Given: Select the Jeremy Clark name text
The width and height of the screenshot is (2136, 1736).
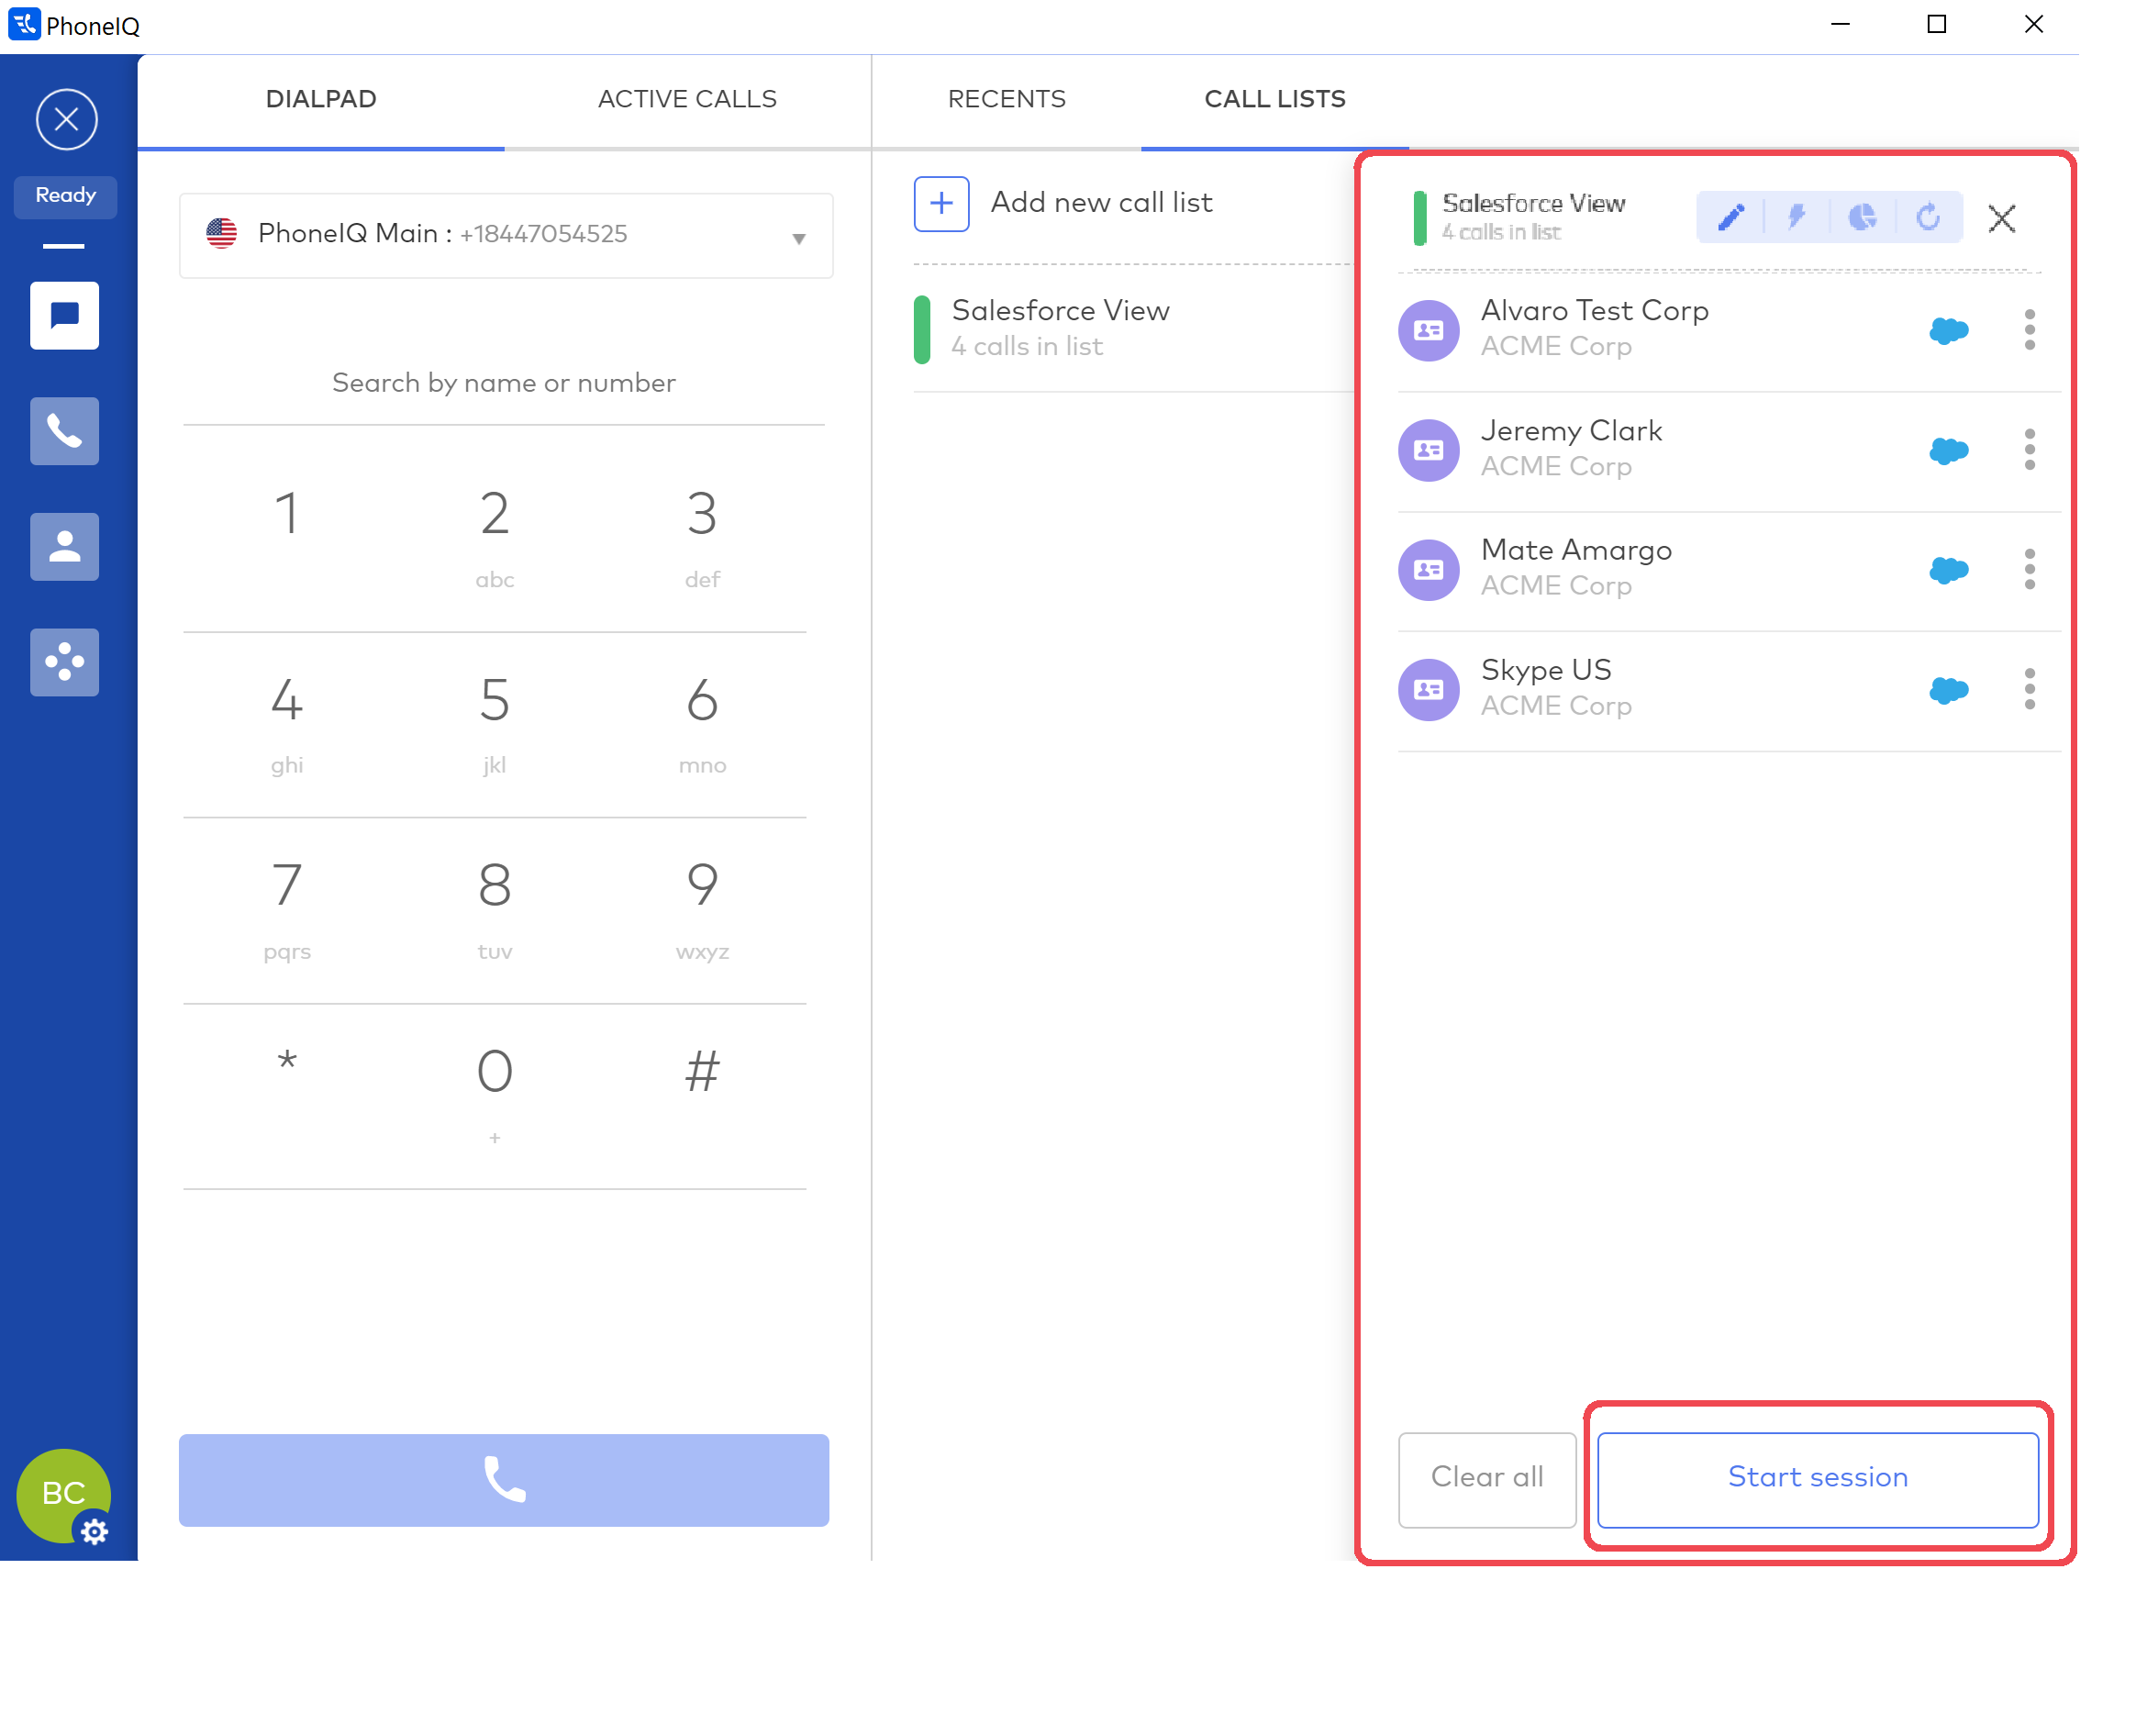Looking at the screenshot, I should [x=1571, y=431].
